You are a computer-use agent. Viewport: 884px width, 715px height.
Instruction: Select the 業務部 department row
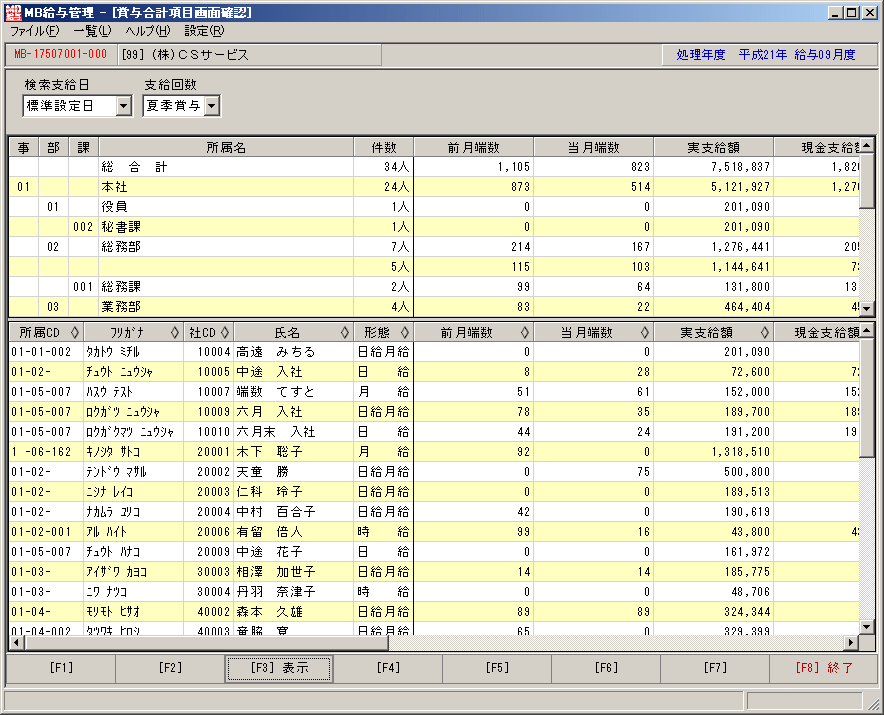tap(434, 307)
